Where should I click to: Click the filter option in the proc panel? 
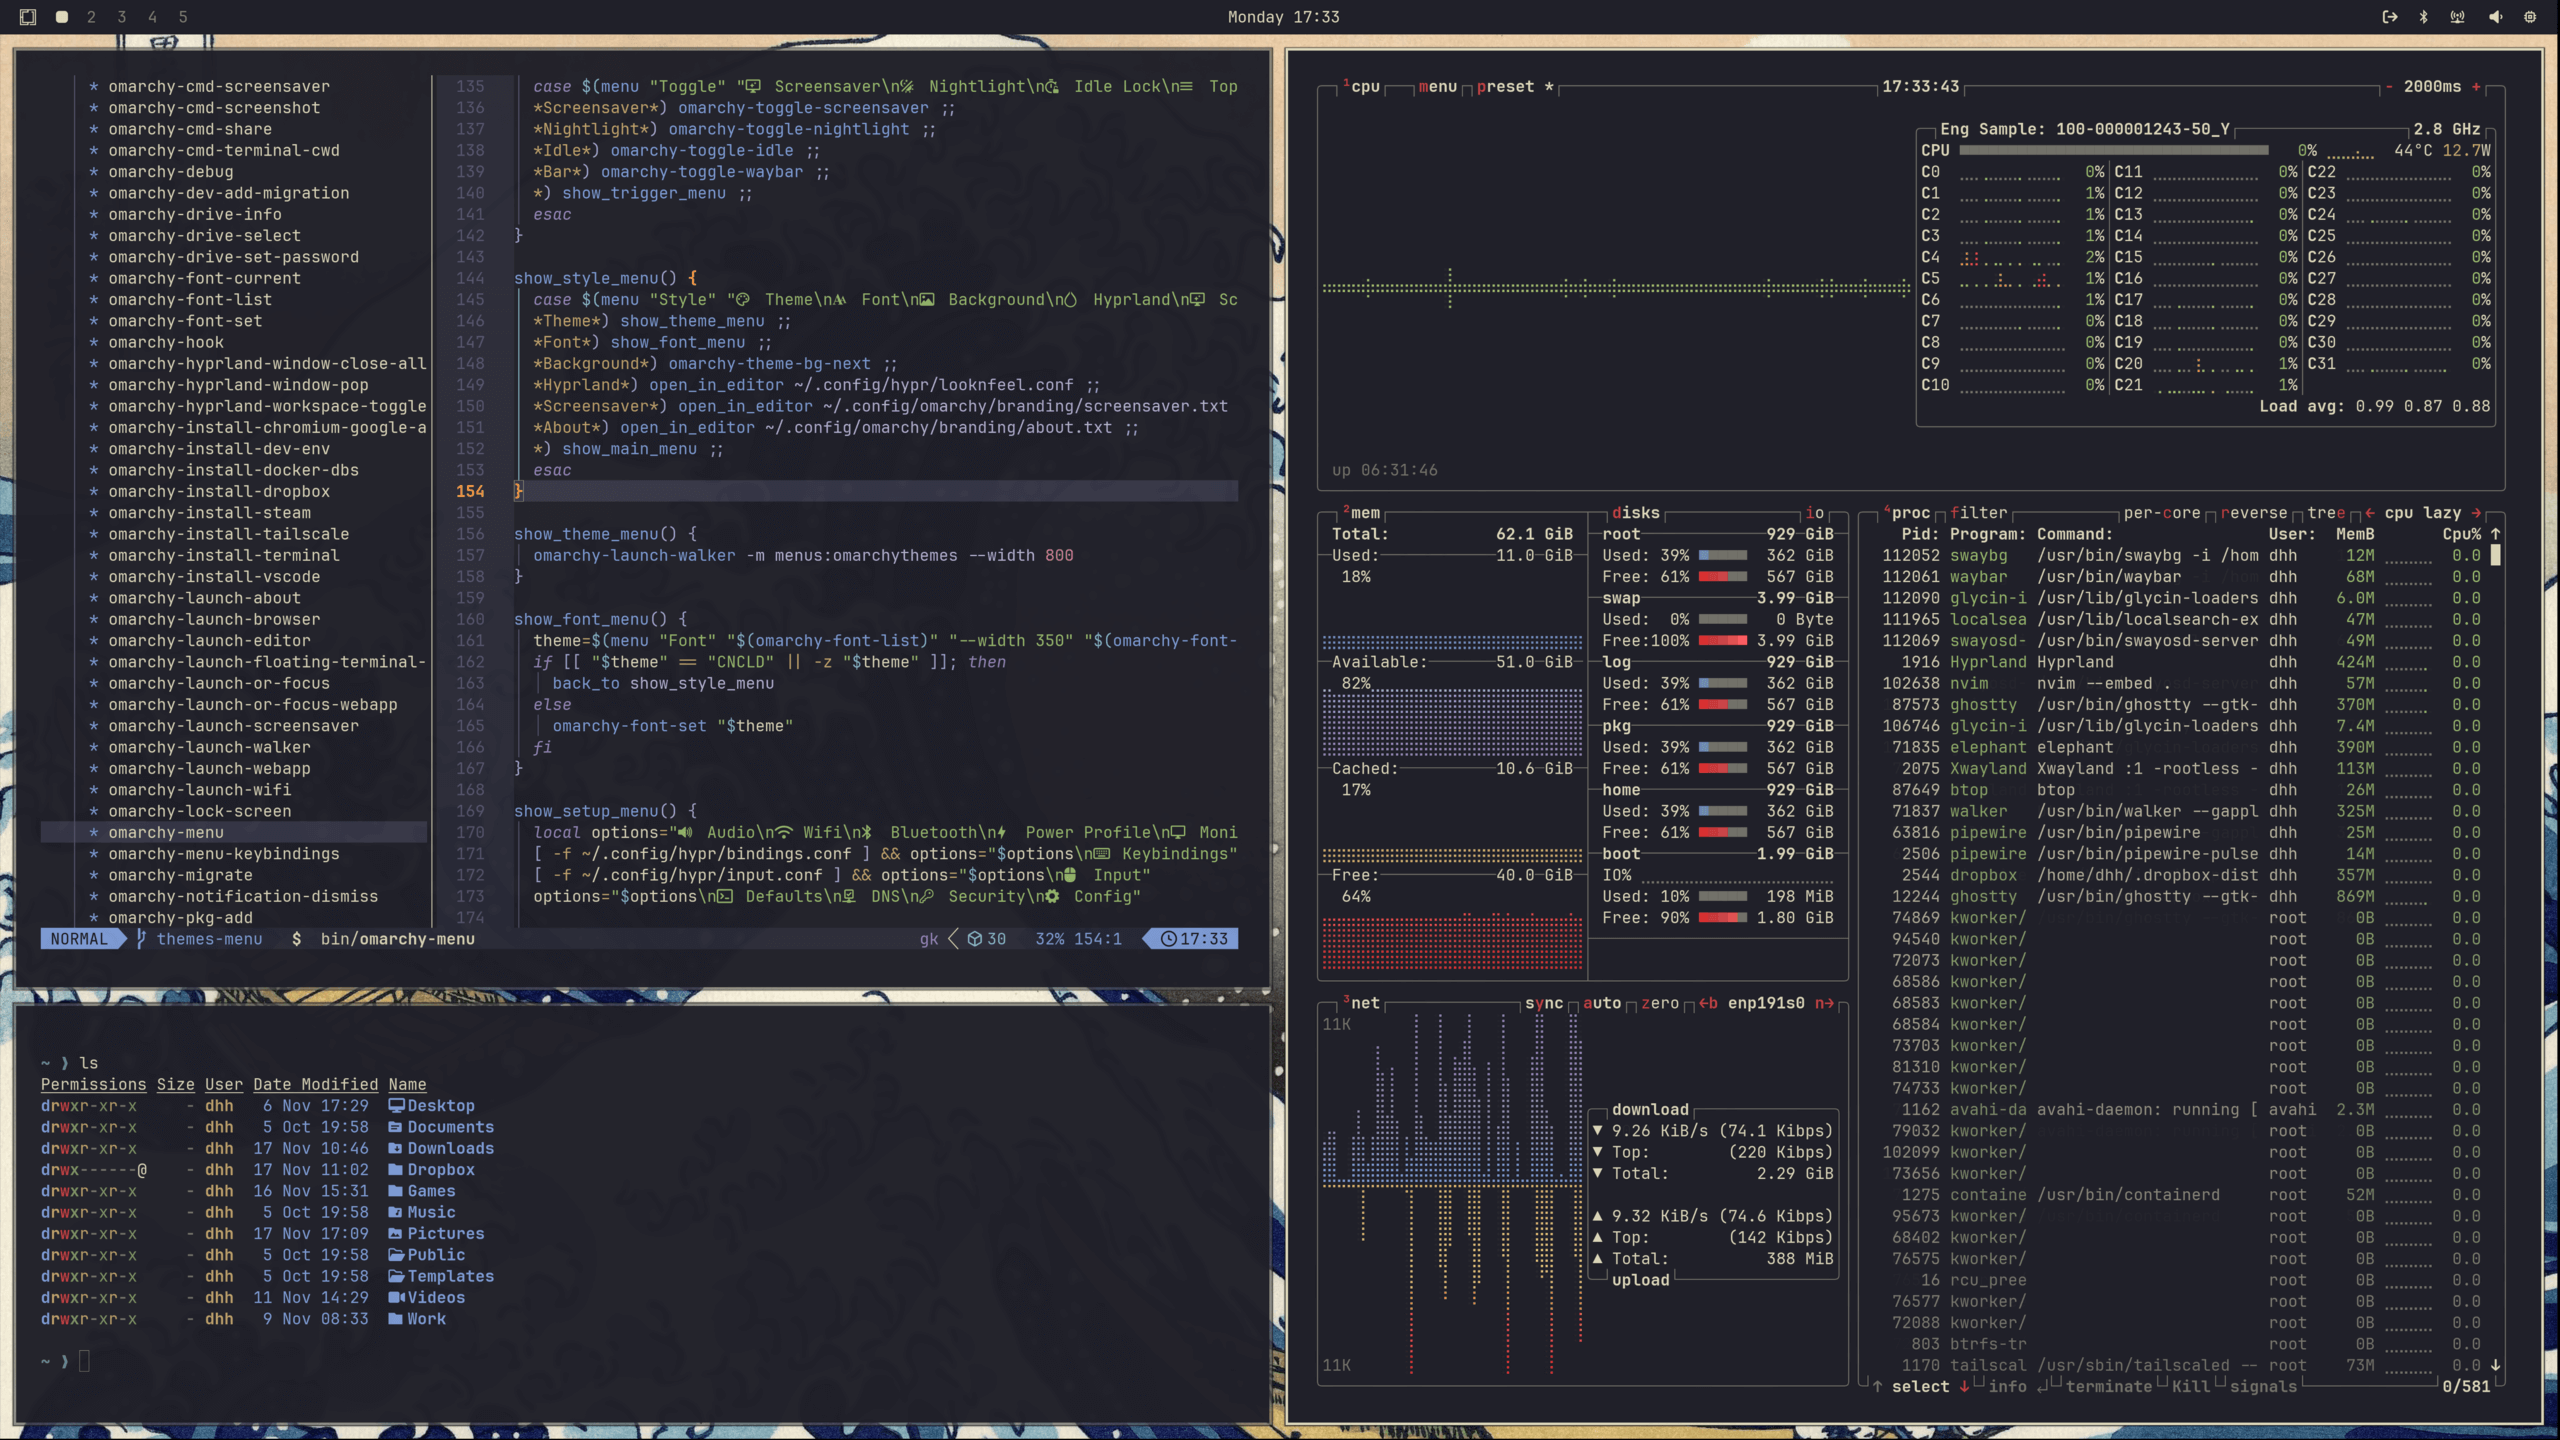(1978, 513)
